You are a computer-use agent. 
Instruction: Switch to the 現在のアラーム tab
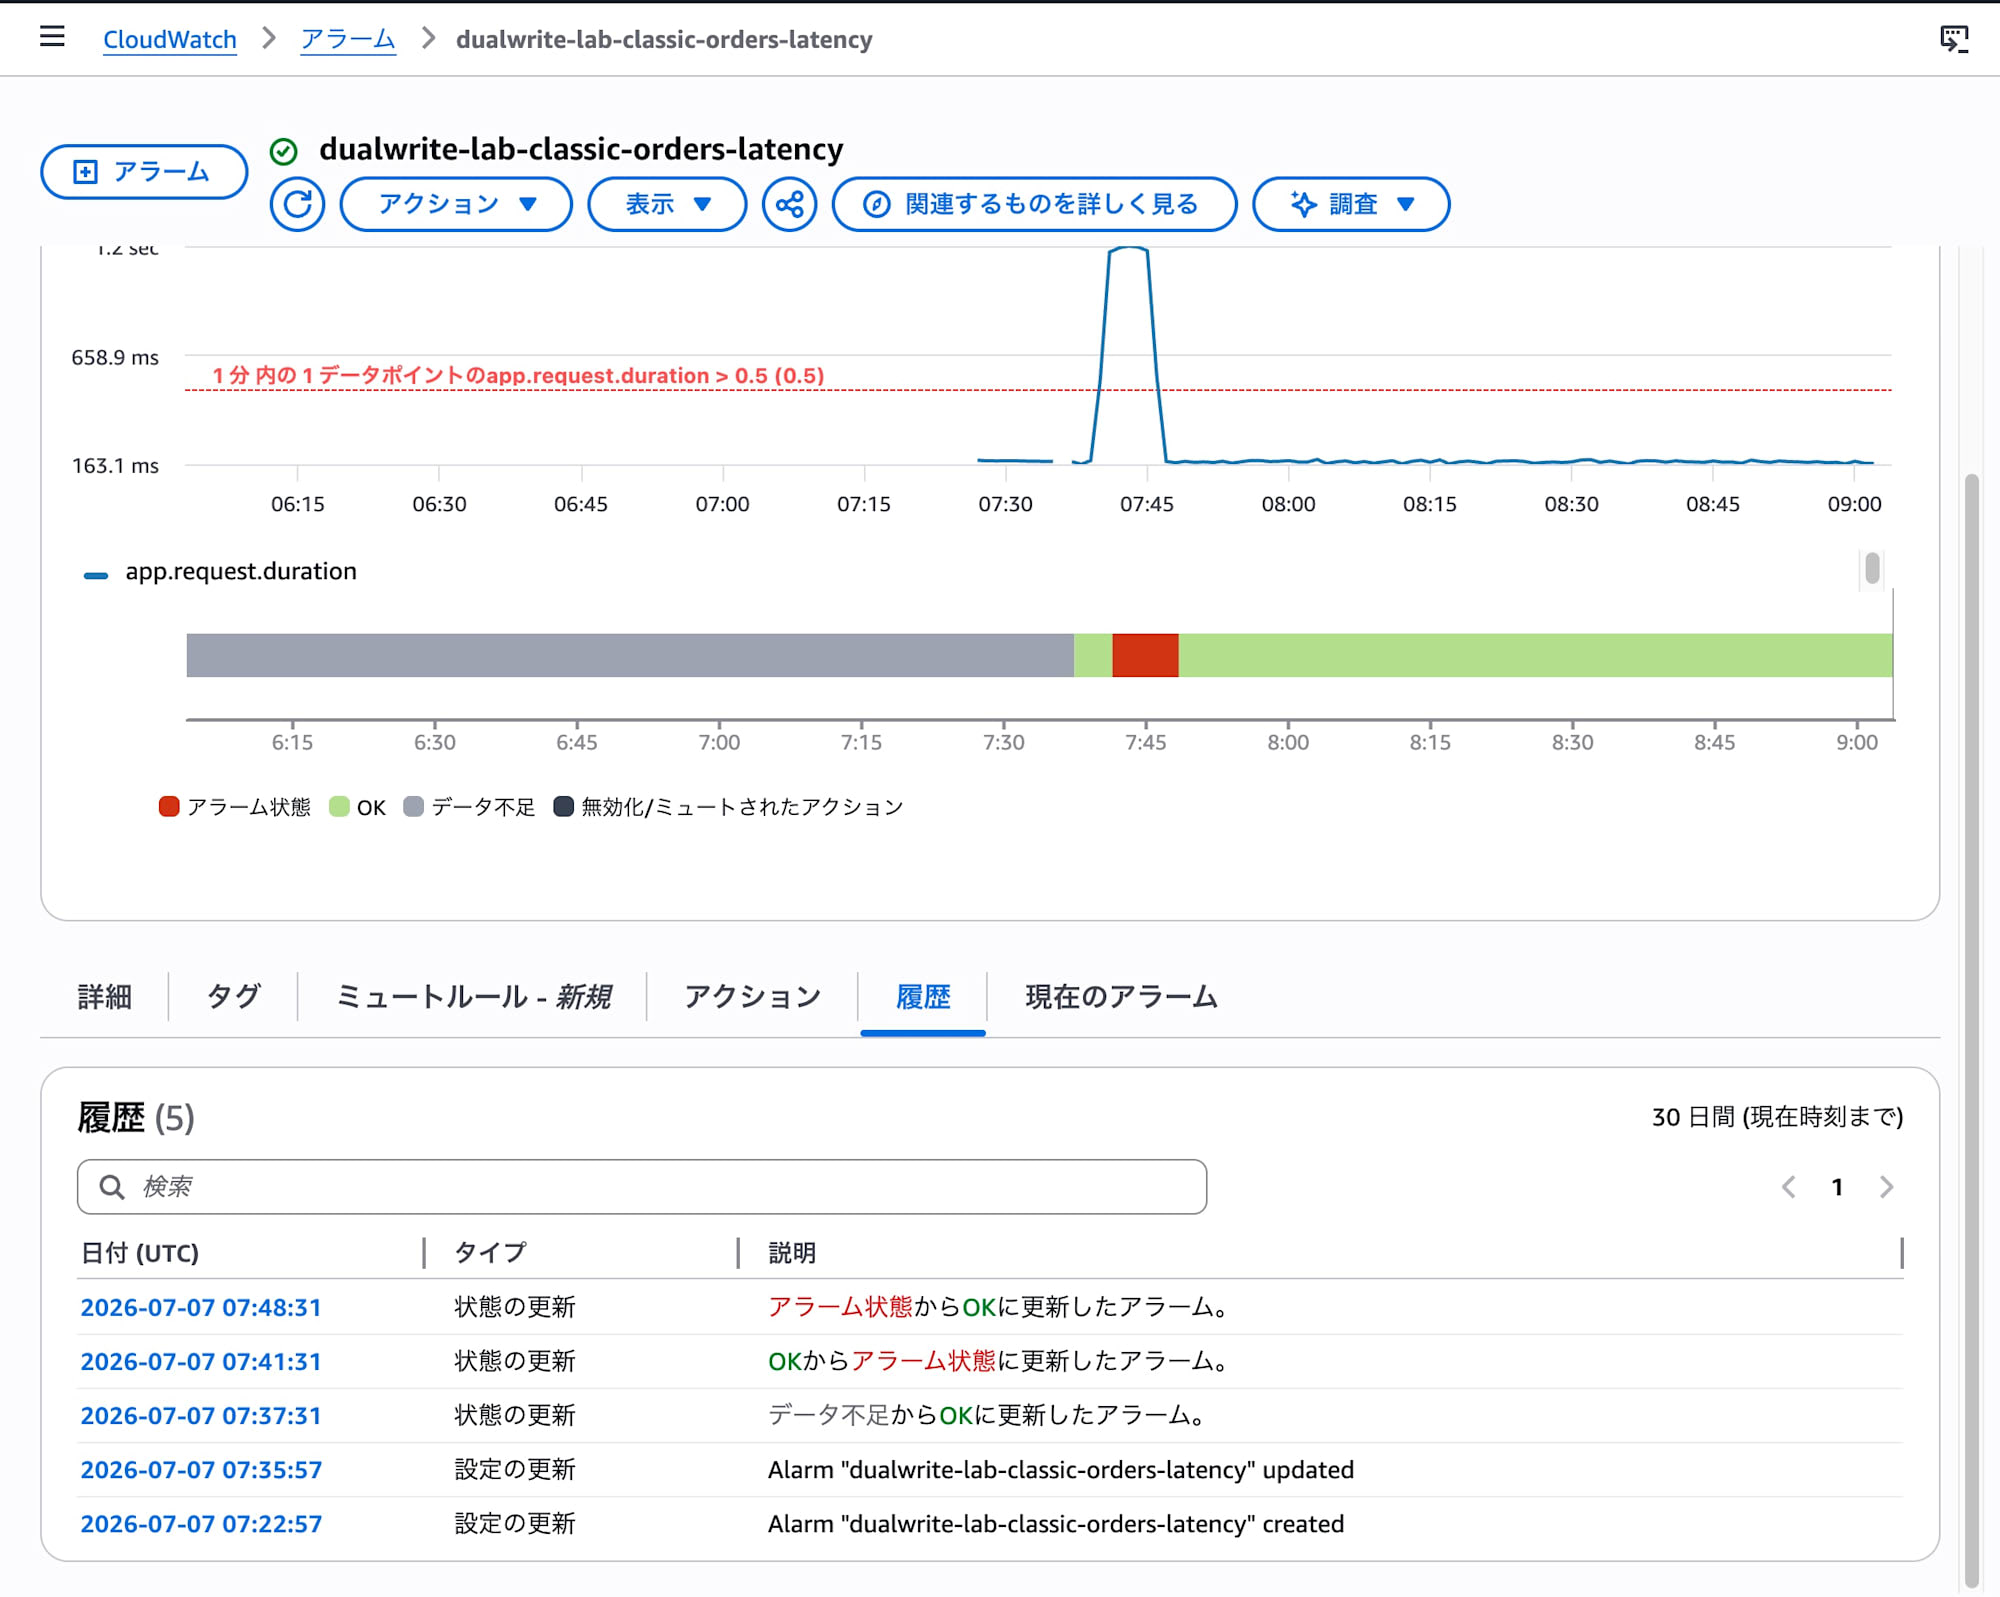(x=1121, y=996)
